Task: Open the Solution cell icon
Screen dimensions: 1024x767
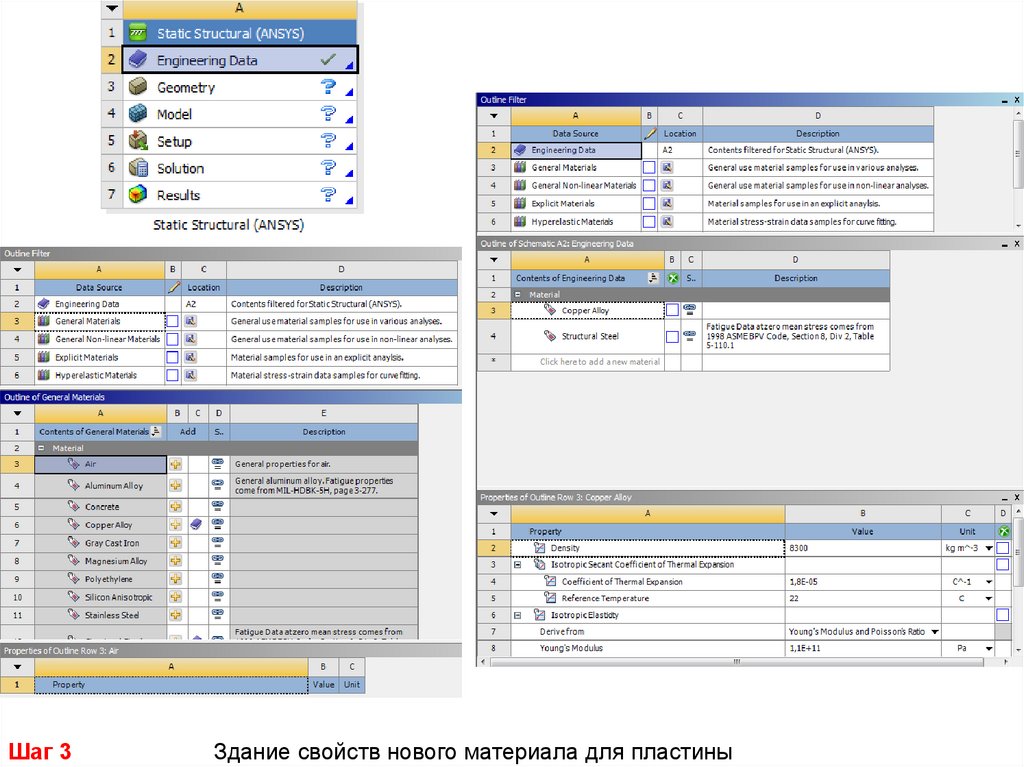Action: [x=138, y=168]
